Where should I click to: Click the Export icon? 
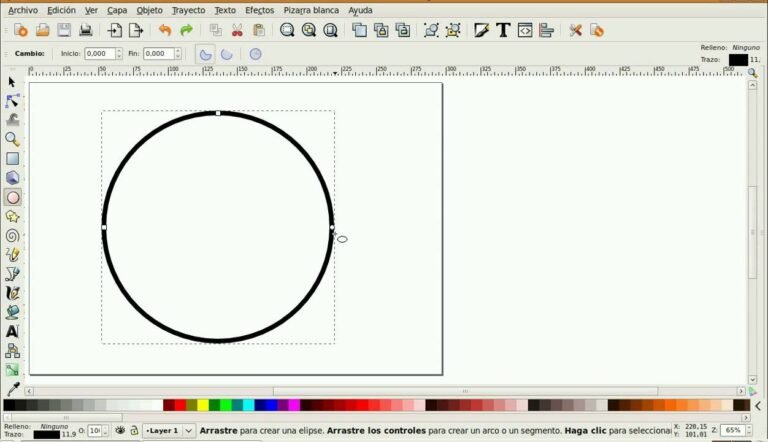tap(136, 30)
